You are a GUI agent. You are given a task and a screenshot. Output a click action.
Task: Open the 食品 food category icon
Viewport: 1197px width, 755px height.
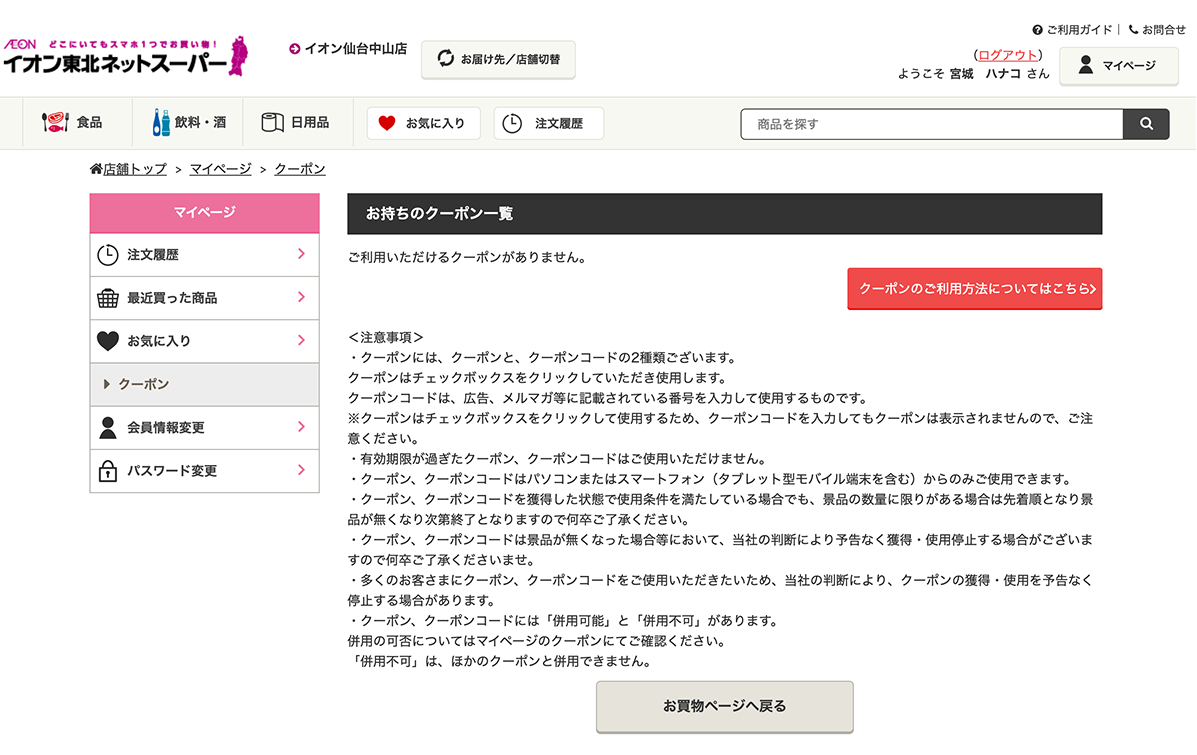(x=54, y=123)
